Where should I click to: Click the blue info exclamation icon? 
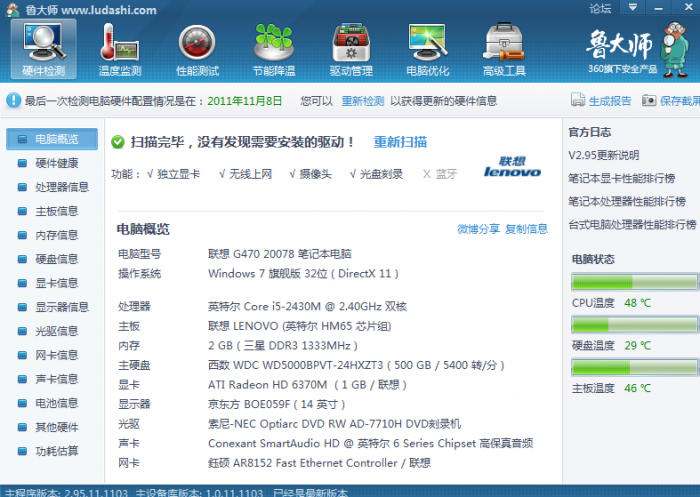tap(13, 100)
